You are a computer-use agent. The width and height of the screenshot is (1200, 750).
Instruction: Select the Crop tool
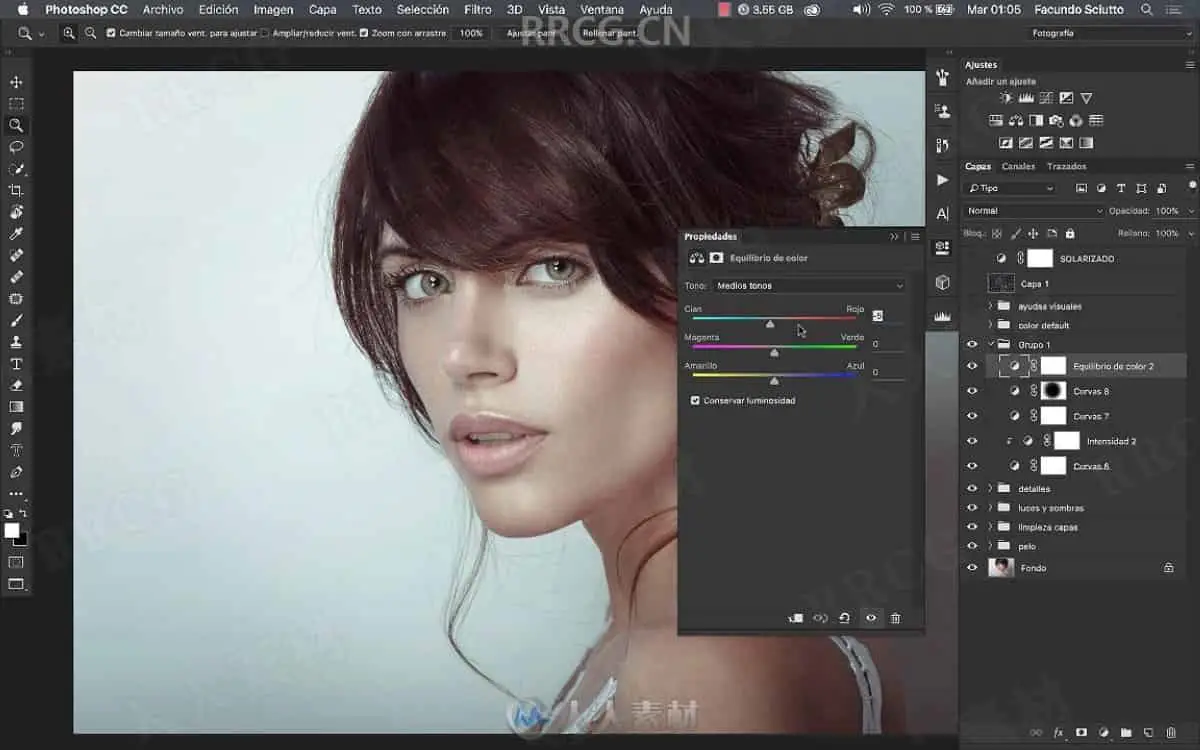[16, 190]
